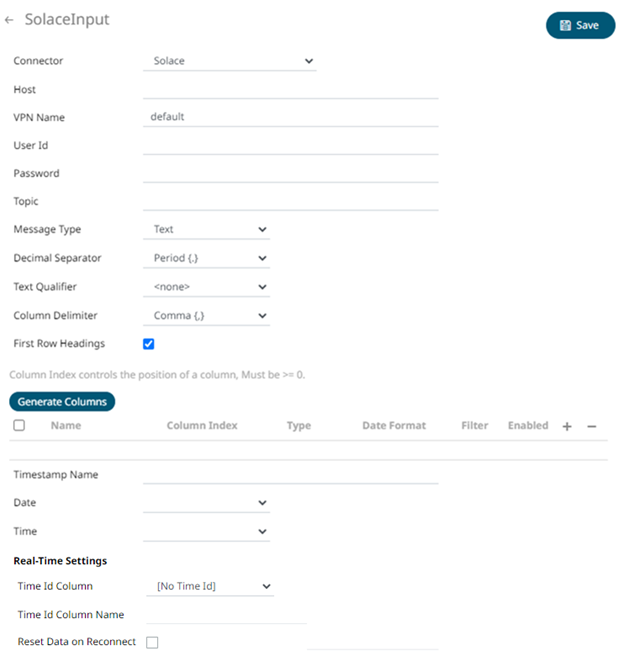The width and height of the screenshot is (624, 651).
Task: Click the Generate Columns button
Action: pos(62,401)
